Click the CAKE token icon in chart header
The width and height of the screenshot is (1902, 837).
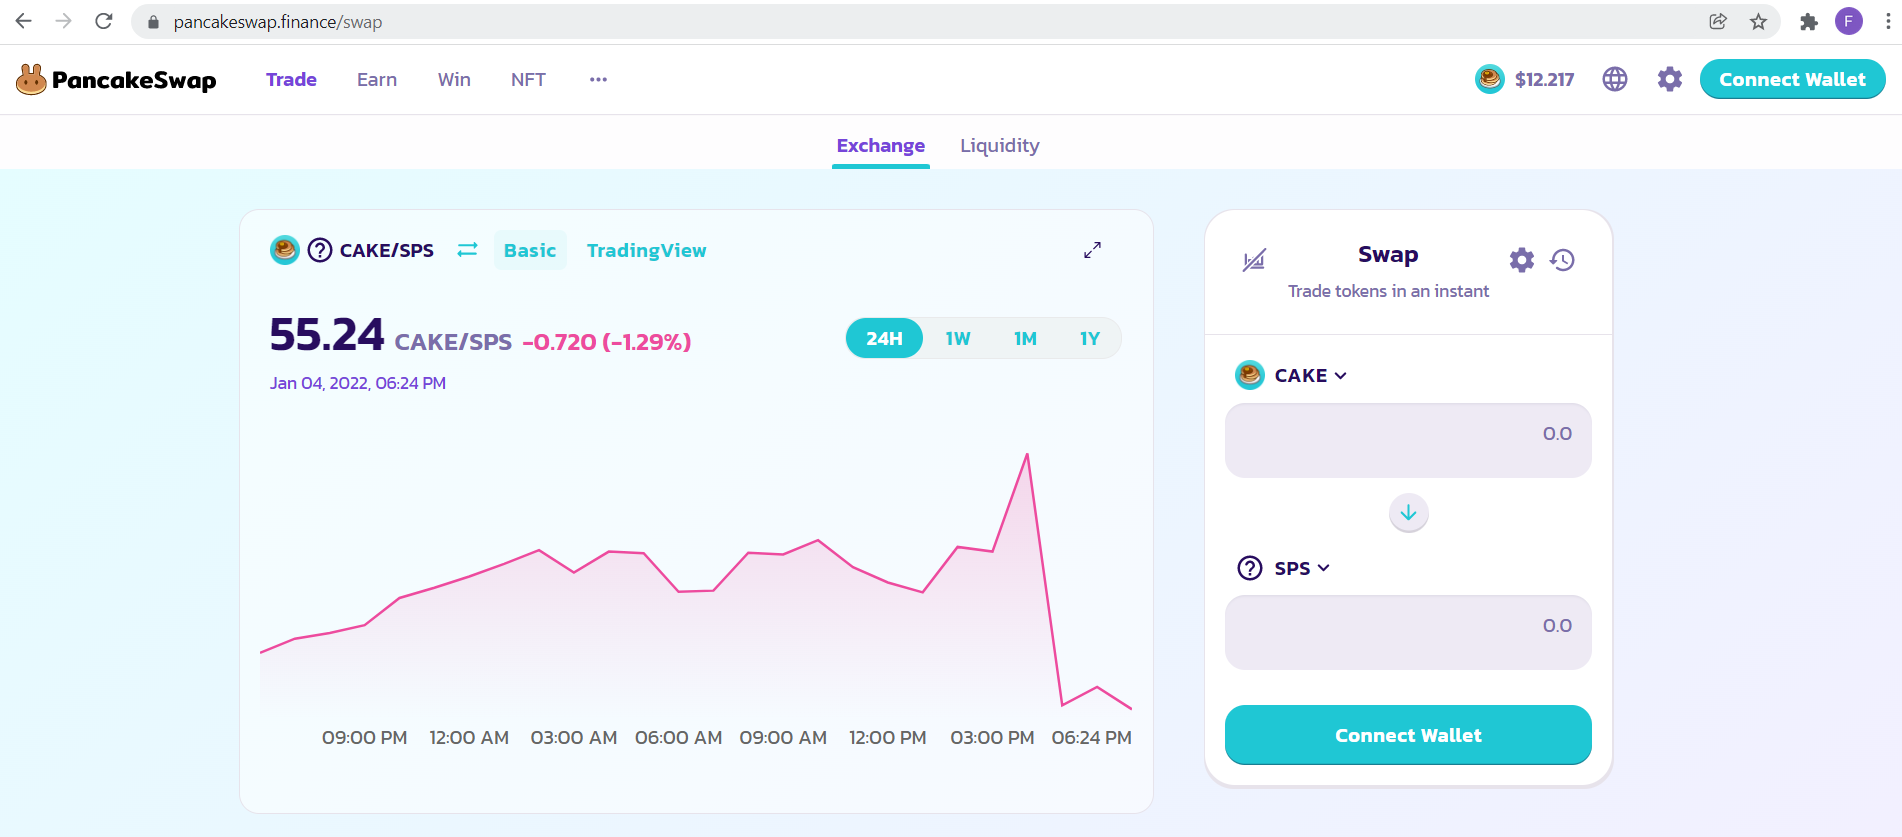click(x=285, y=250)
